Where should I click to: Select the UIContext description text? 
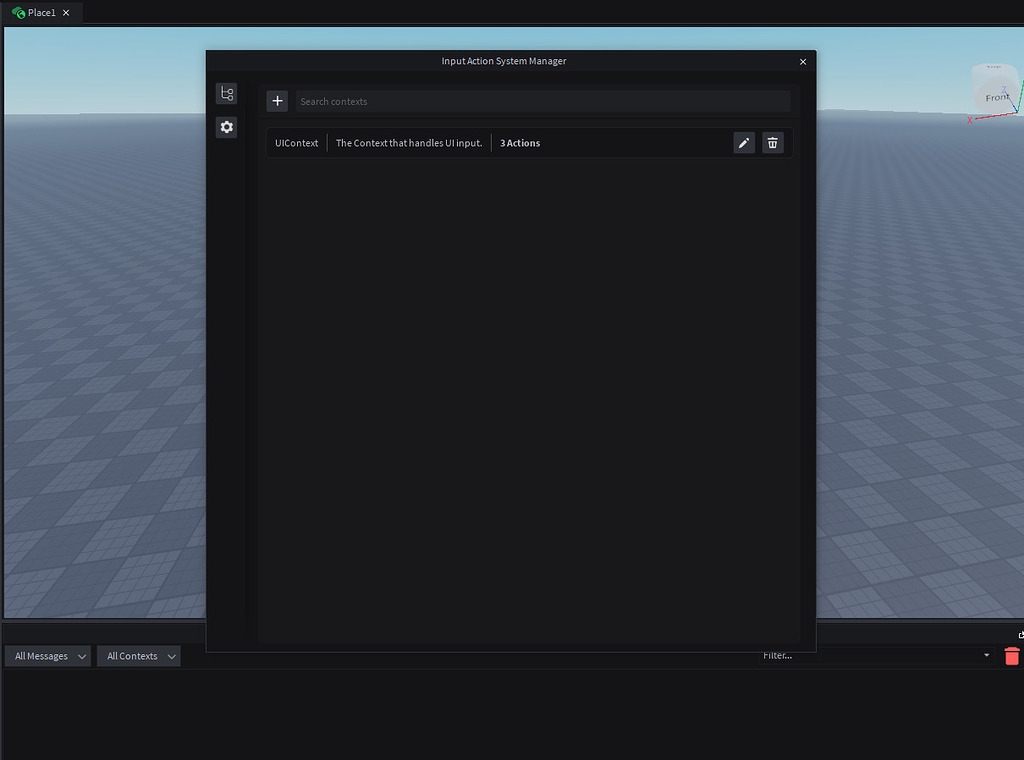coord(408,142)
